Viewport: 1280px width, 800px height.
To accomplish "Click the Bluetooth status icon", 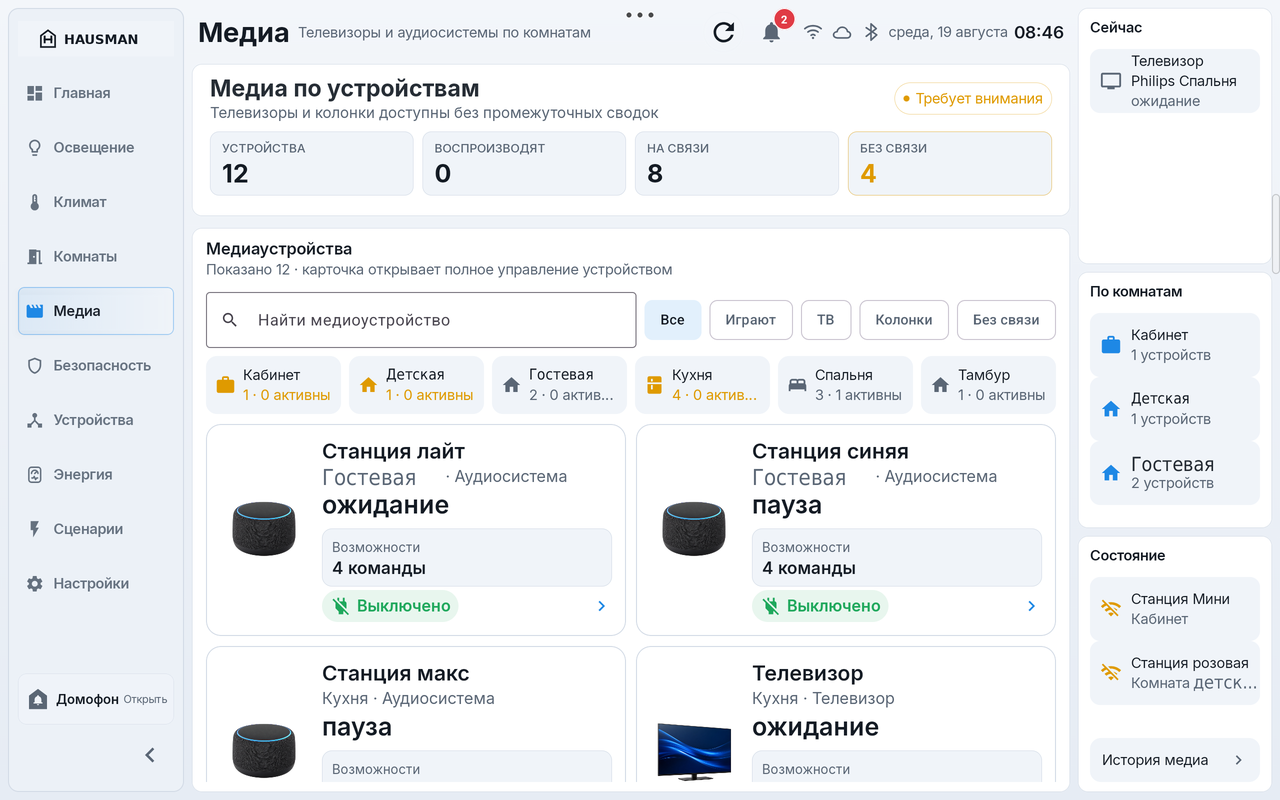I will pyautogui.click(x=871, y=32).
